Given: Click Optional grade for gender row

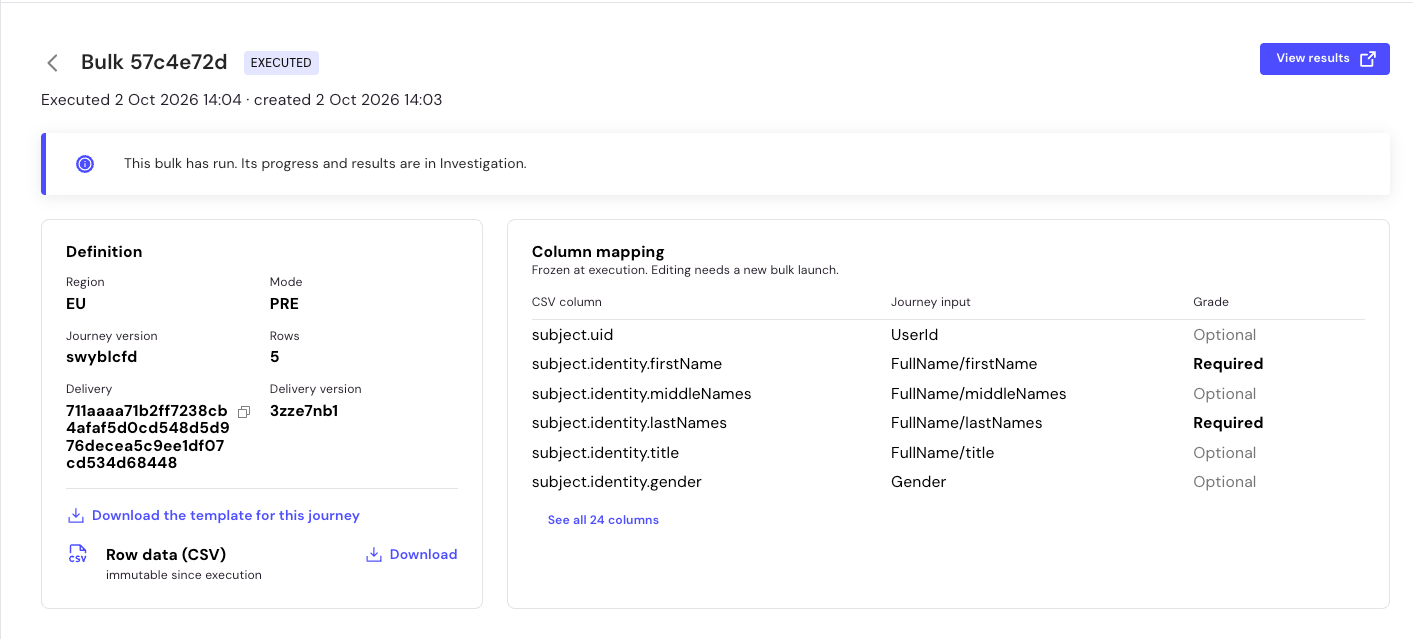Looking at the screenshot, I should (1224, 482).
